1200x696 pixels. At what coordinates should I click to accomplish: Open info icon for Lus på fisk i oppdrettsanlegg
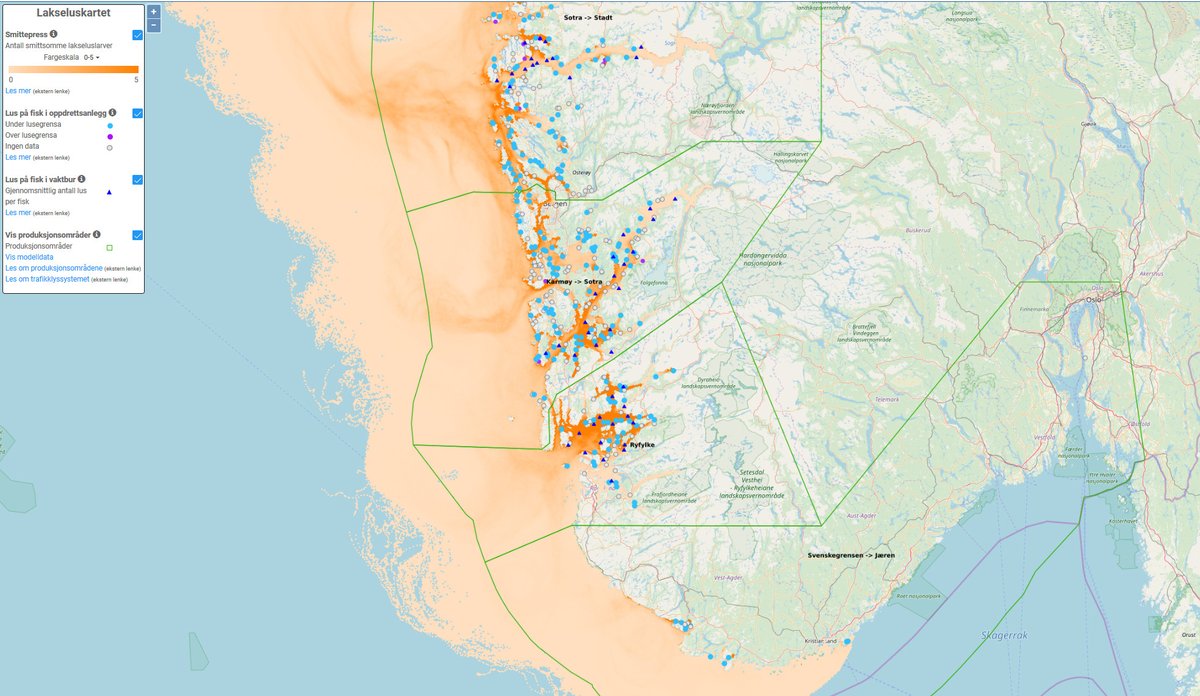point(113,113)
